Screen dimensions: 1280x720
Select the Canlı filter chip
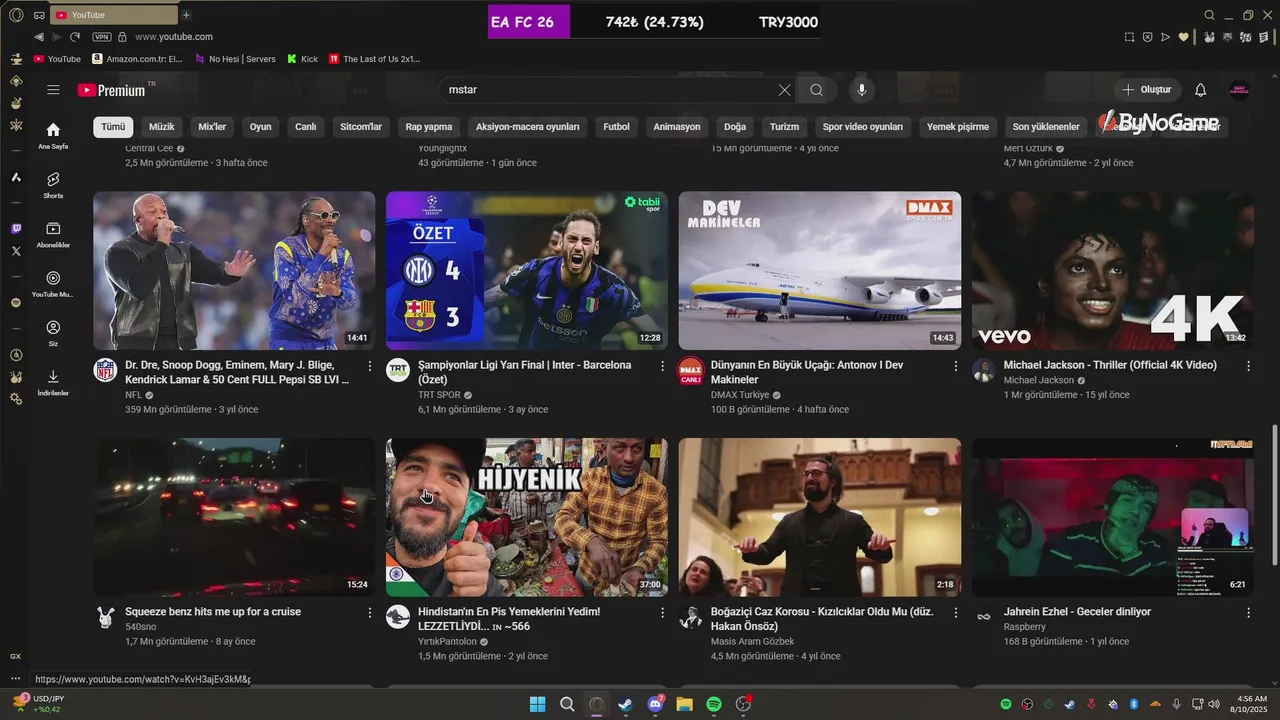305,127
